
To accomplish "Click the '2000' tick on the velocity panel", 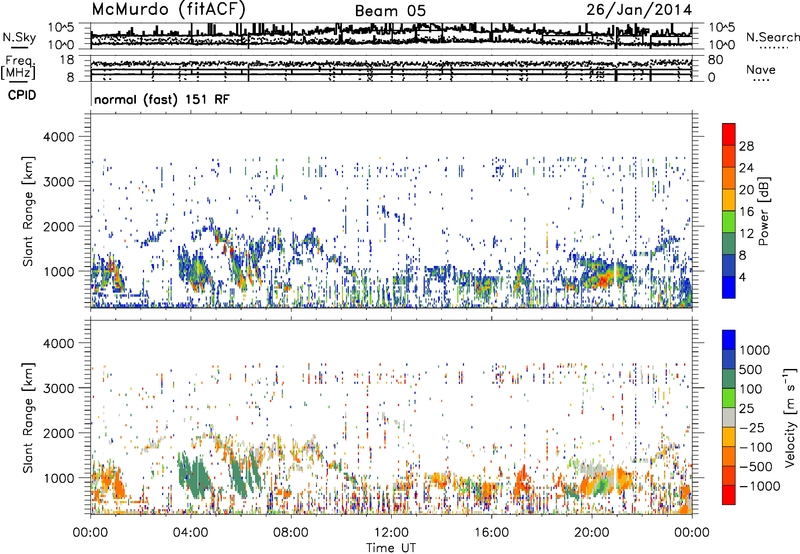I will tap(59, 433).
